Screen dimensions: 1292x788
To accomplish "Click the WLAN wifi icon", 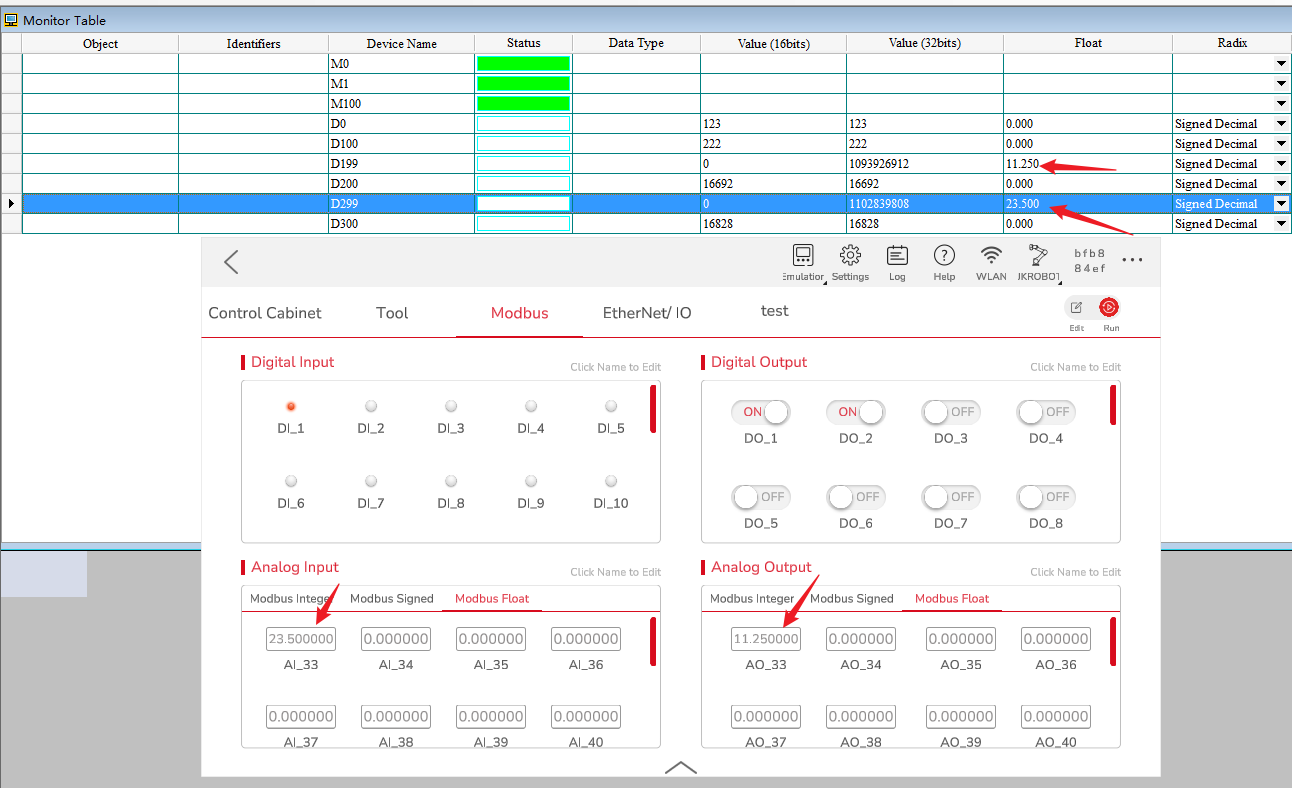I will (x=991, y=256).
